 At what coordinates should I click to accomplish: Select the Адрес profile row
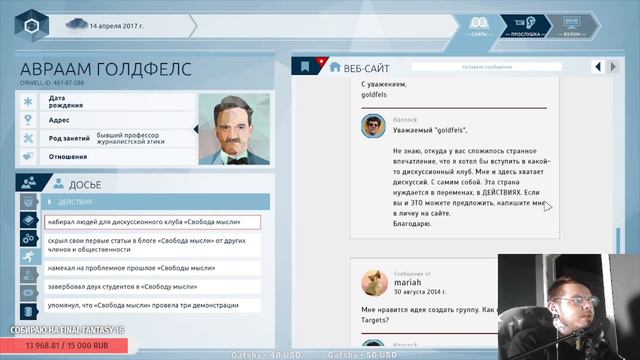click(118, 120)
